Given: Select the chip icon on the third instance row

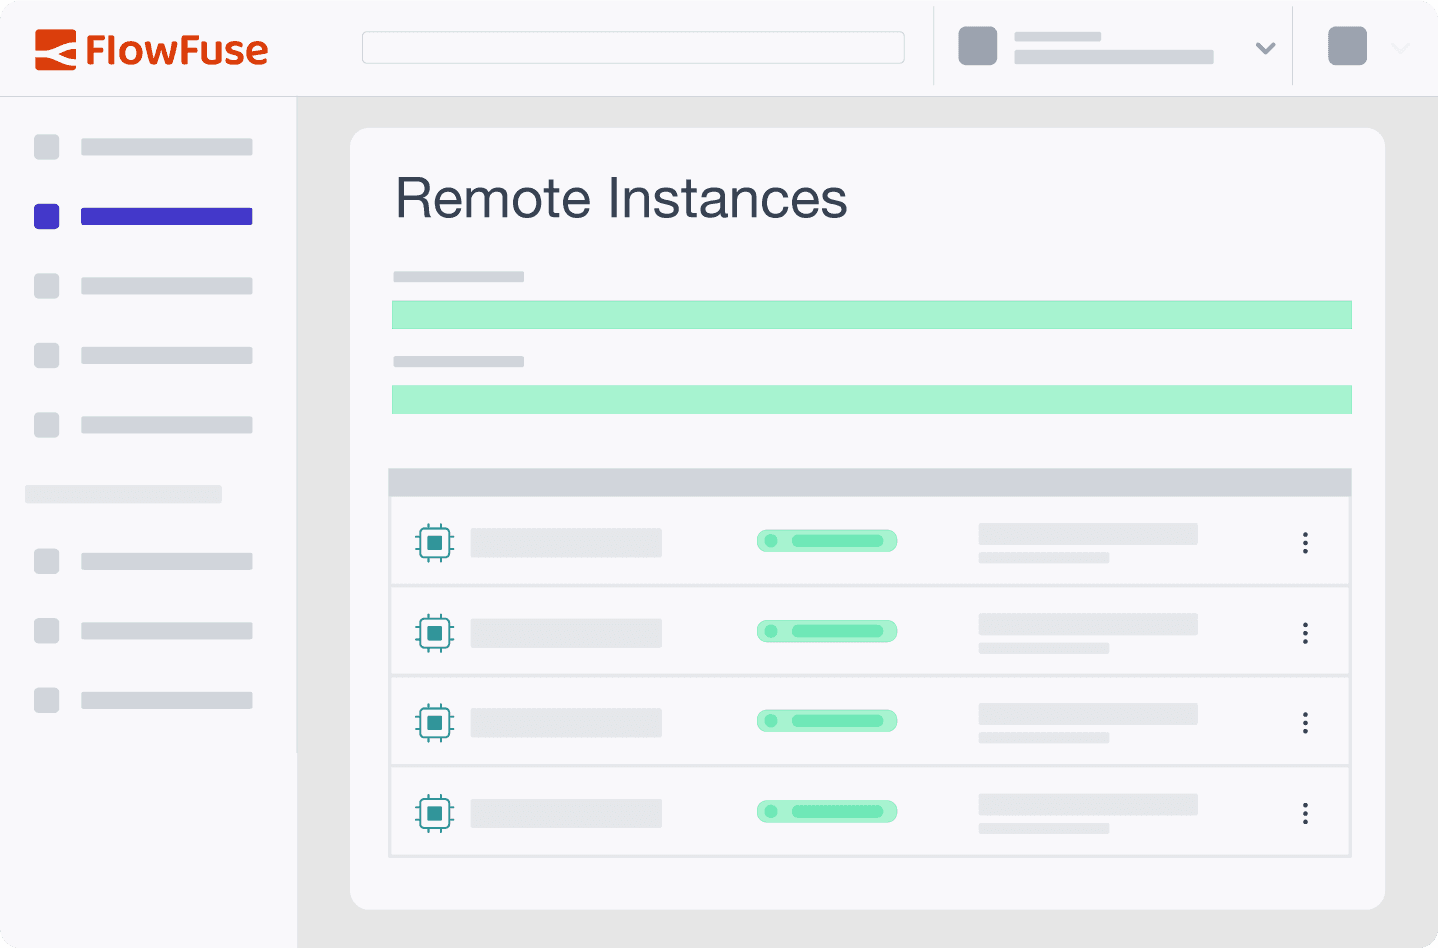Looking at the screenshot, I should (x=434, y=721).
